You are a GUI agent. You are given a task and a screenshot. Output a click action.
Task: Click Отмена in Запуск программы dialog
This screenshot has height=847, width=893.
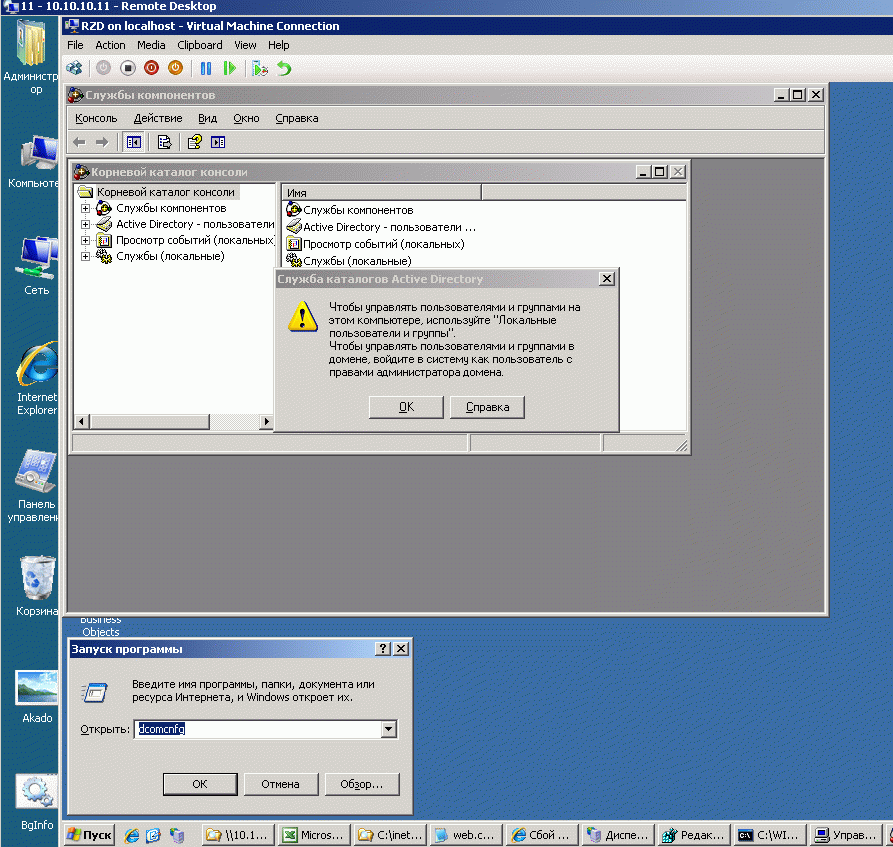click(x=280, y=784)
